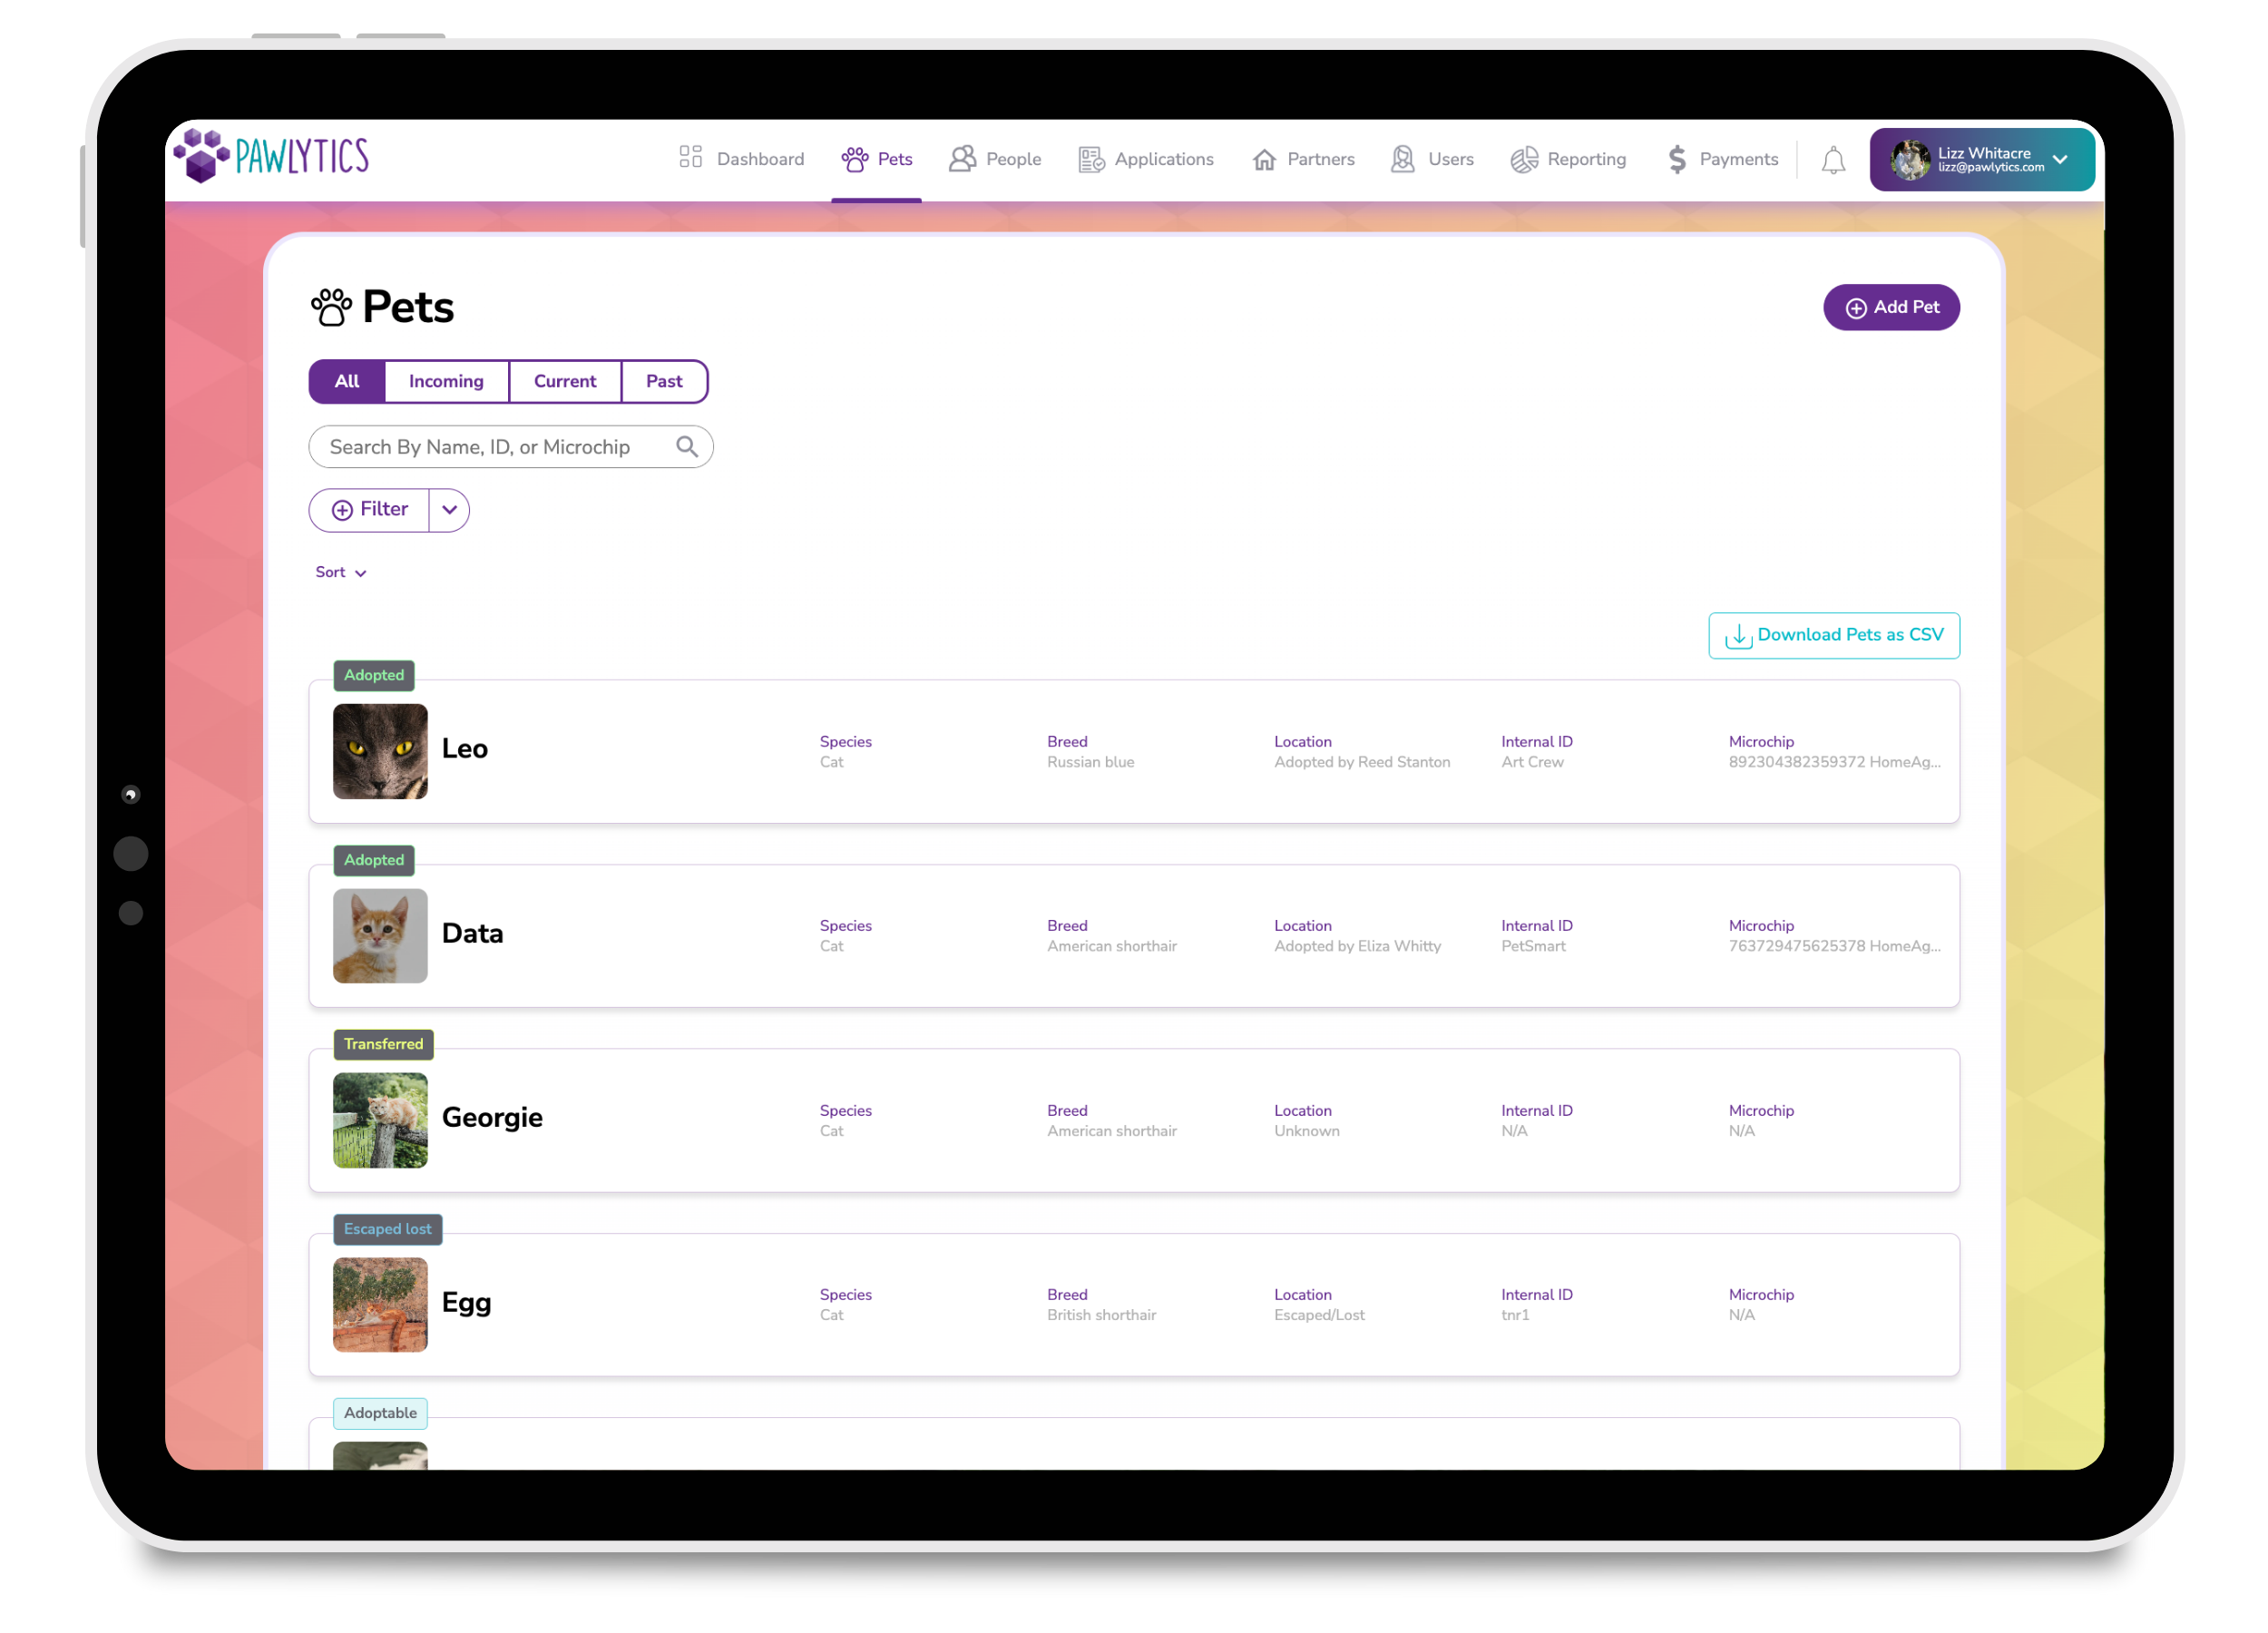The height and width of the screenshot is (1633, 2268).
Task: Open the pet named Leo
Action: pos(465,749)
